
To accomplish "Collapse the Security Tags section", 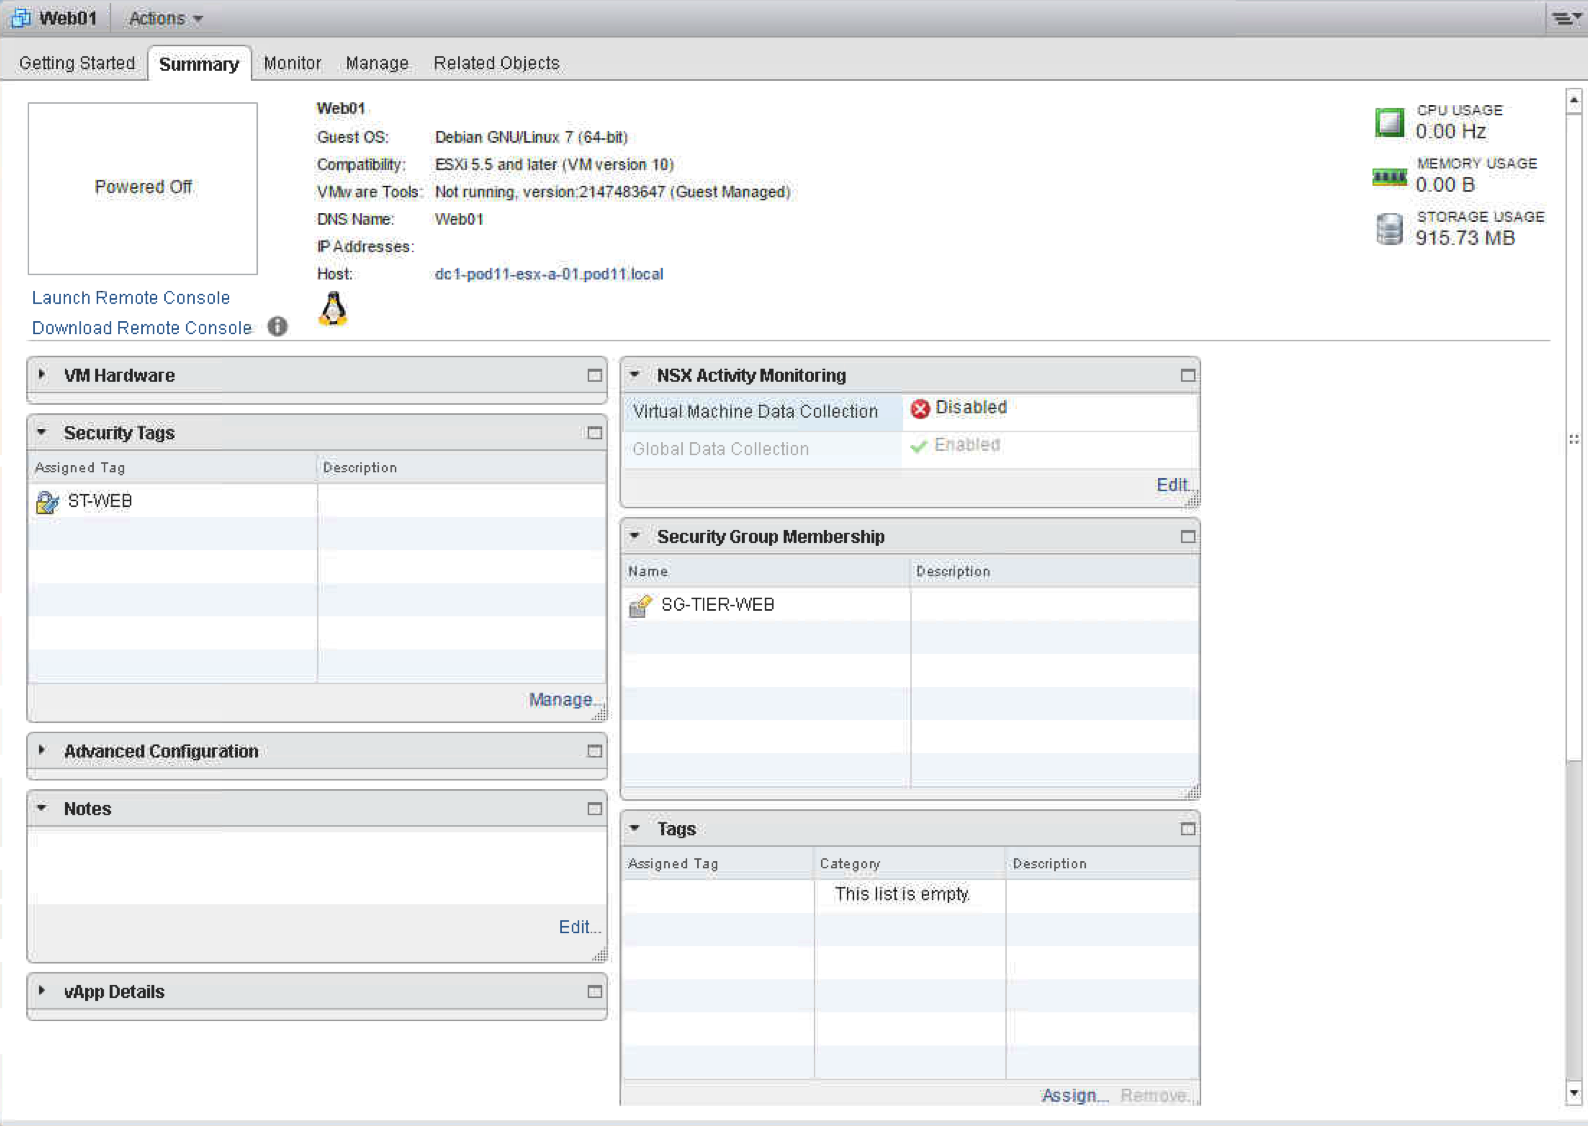I will [42, 433].
